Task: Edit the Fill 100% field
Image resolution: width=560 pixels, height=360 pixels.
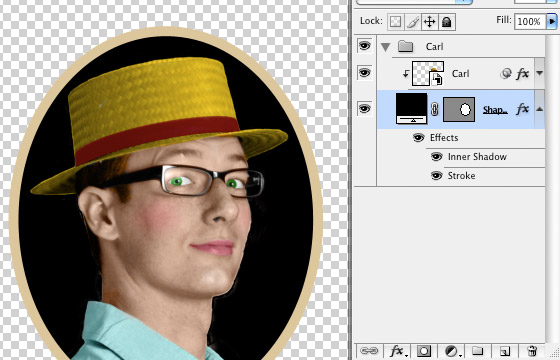Action: pyautogui.click(x=530, y=21)
